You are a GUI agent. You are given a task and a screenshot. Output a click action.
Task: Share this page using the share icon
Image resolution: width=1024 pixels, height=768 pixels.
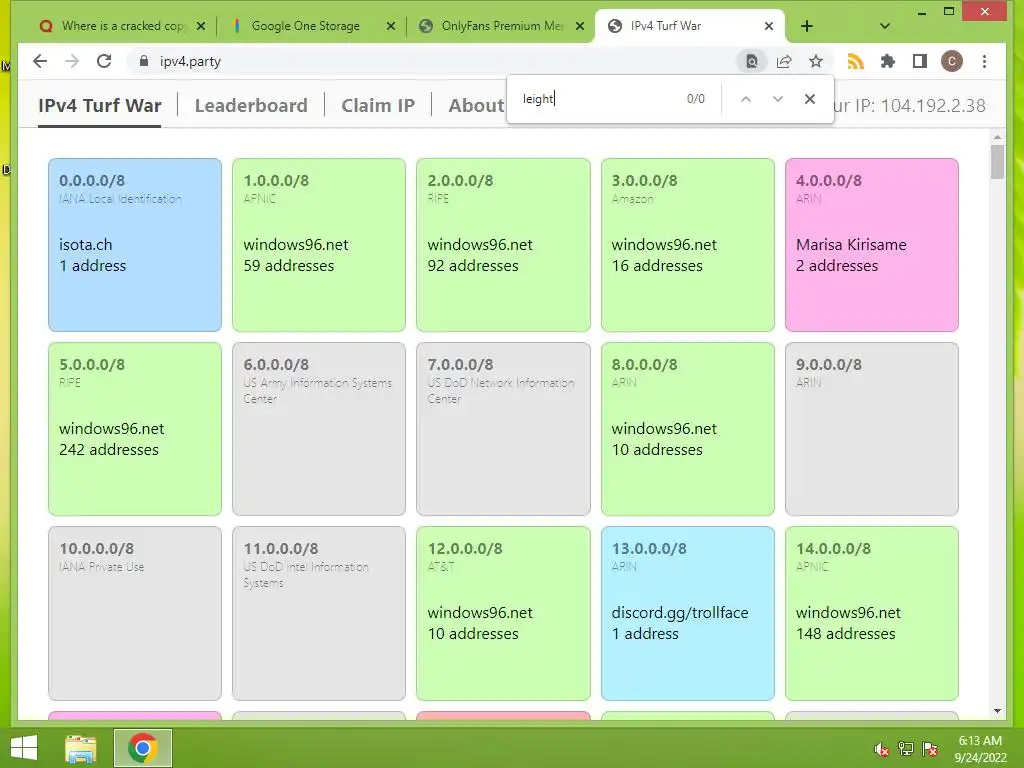pyautogui.click(x=784, y=61)
